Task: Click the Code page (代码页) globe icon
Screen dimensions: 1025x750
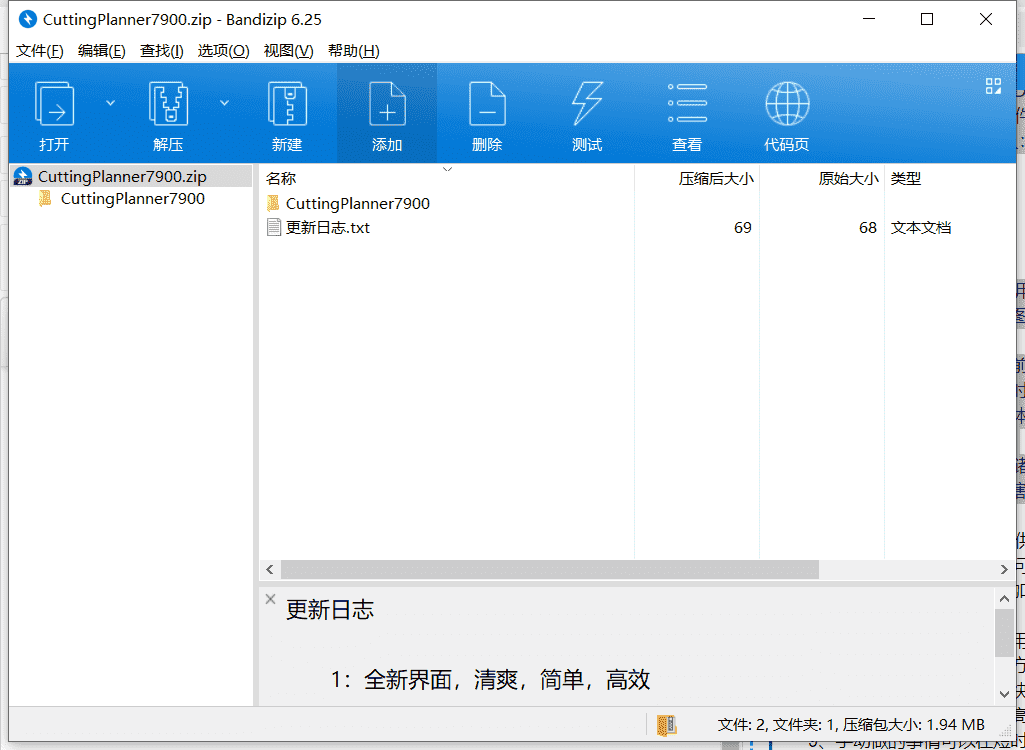Action: (x=787, y=104)
